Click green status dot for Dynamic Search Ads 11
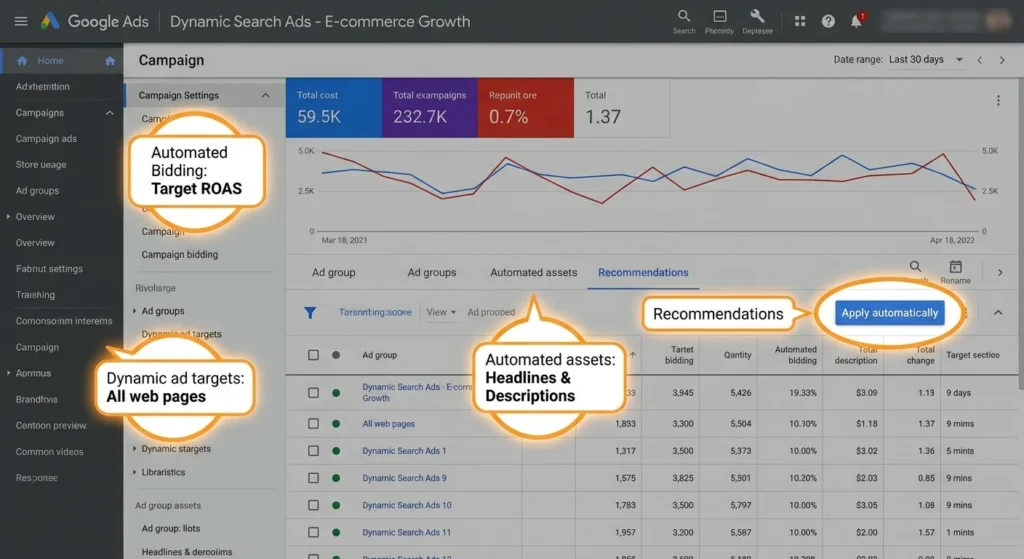Image resolution: width=1024 pixels, height=559 pixels. pyautogui.click(x=336, y=532)
